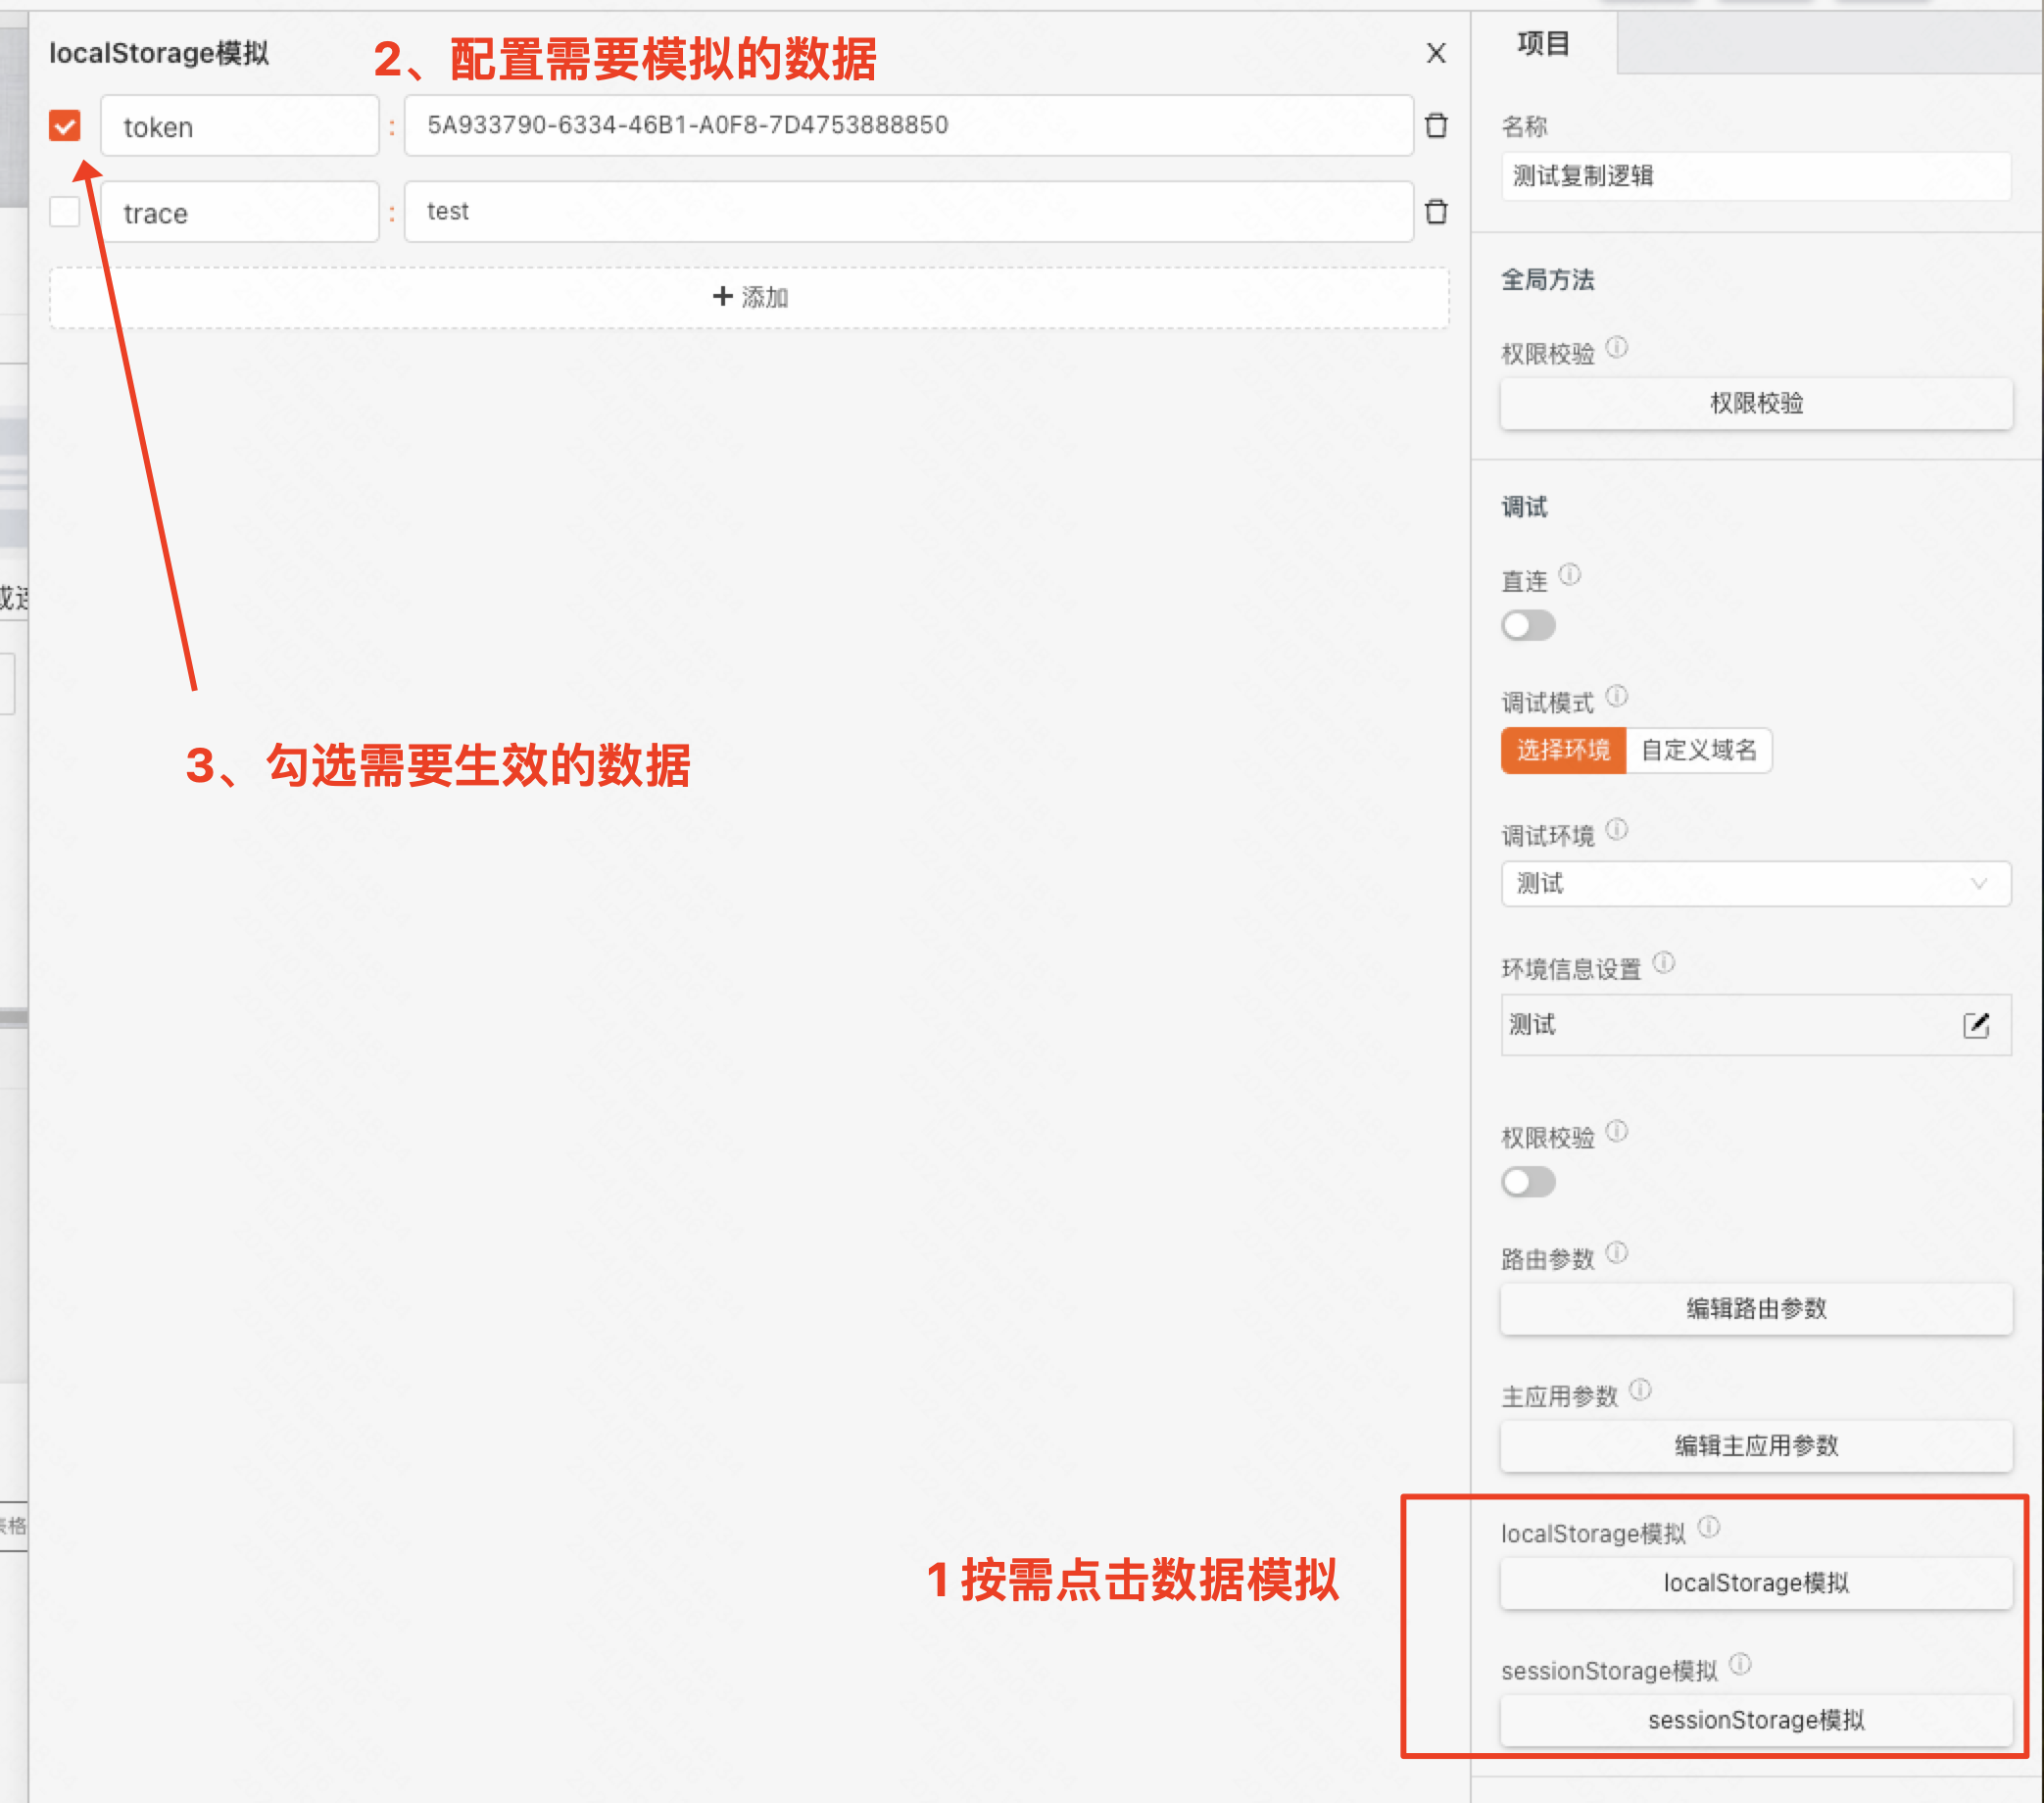Open 编辑路由参数 button
Screen dimensions: 2044x1803
[1756, 1309]
